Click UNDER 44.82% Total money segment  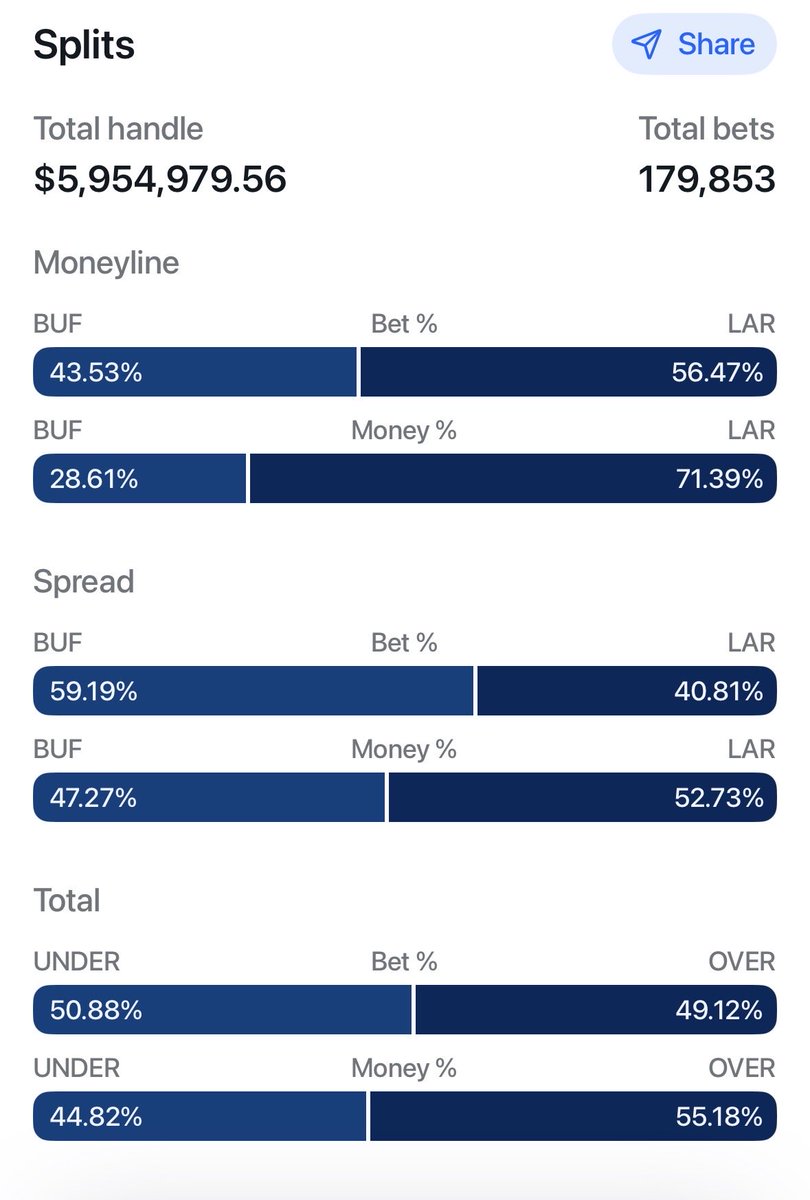click(x=200, y=1115)
